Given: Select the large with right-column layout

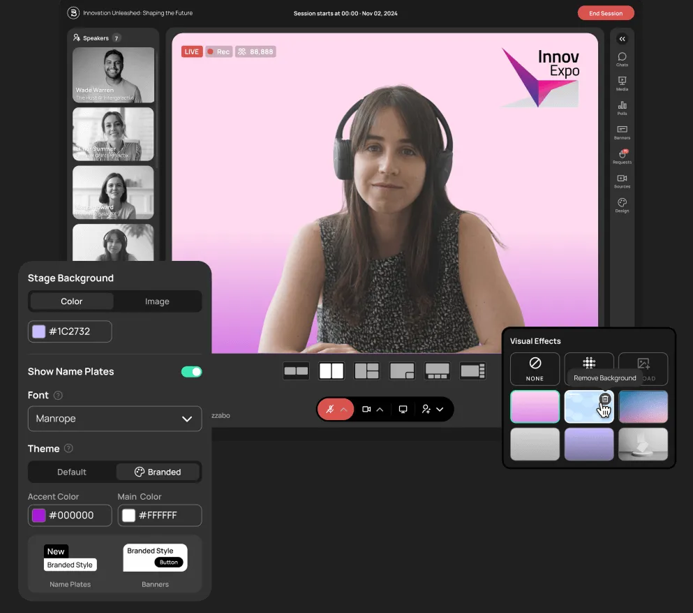Looking at the screenshot, I should click(x=472, y=371).
